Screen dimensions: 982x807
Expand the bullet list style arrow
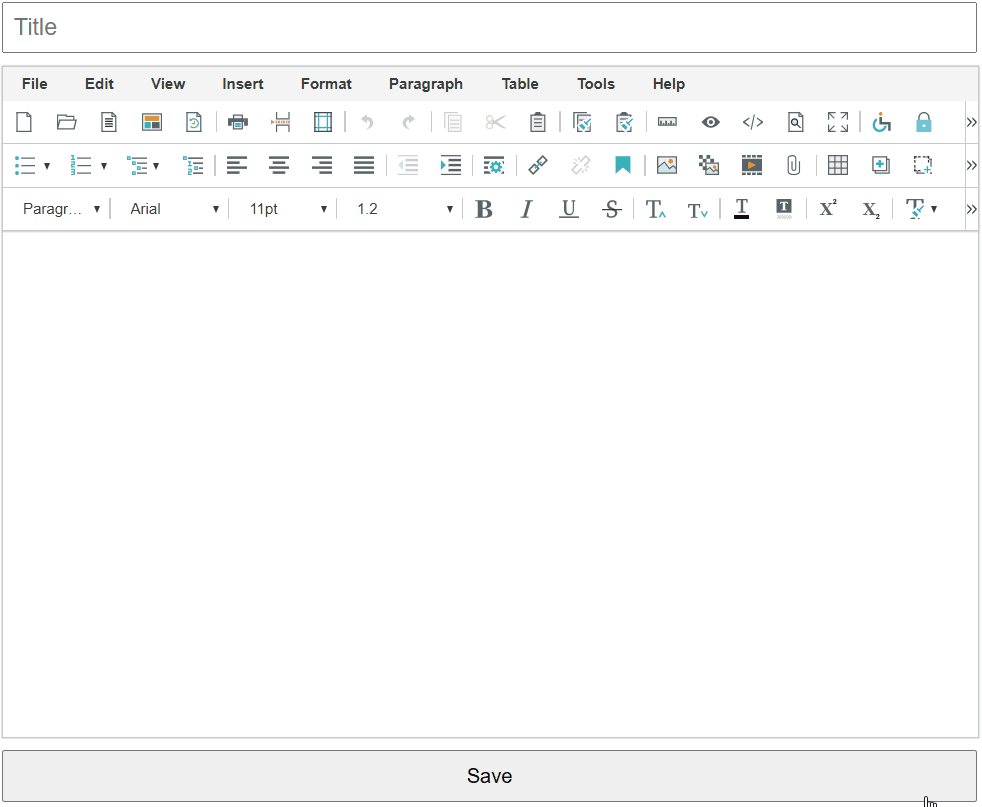47,166
